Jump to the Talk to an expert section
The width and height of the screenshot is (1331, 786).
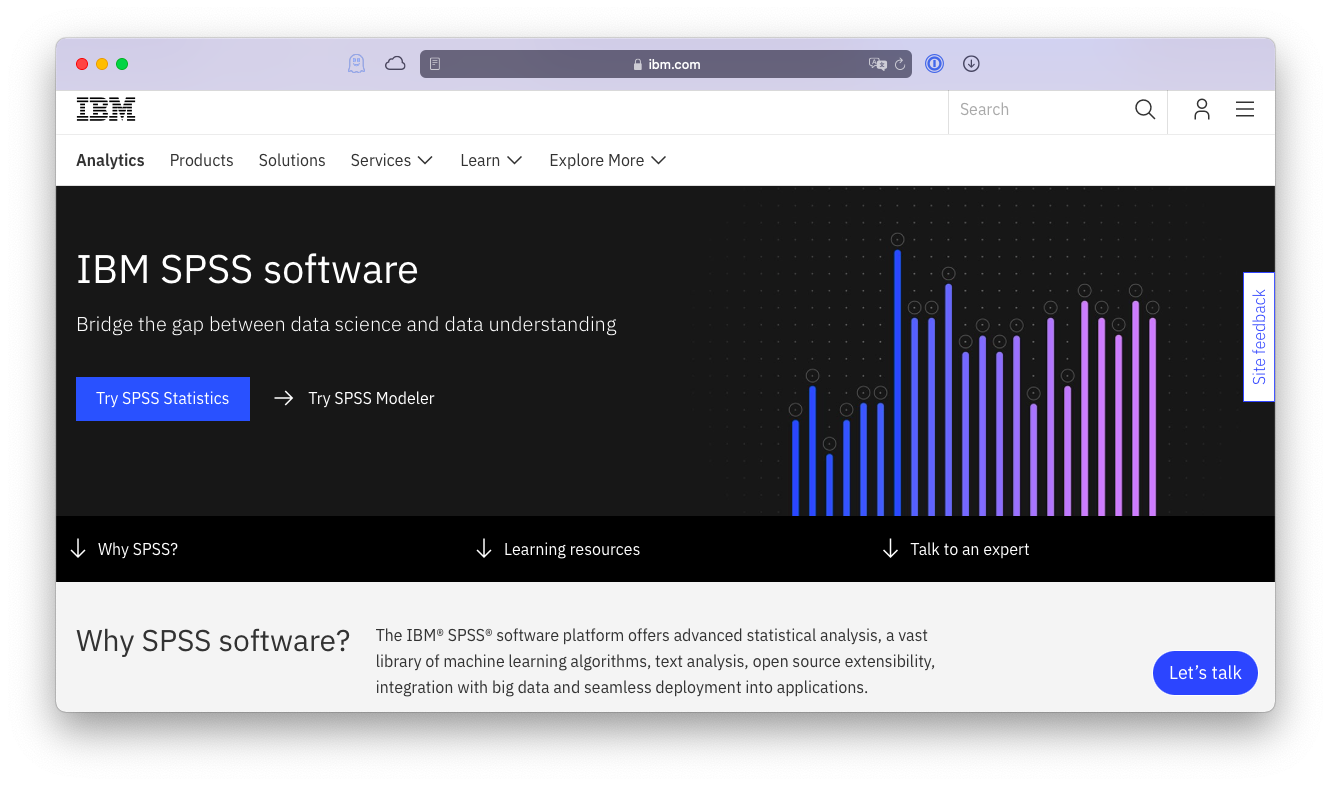point(956,549)
